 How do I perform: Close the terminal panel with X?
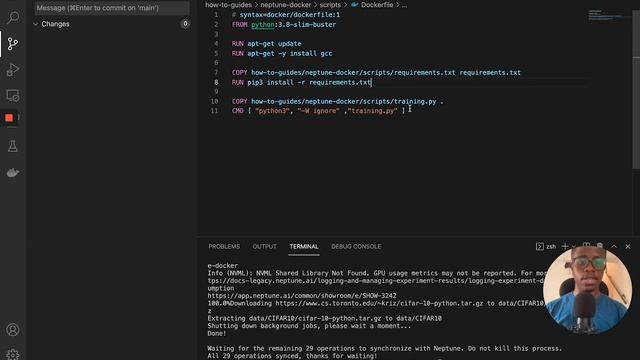coord(628,246)
